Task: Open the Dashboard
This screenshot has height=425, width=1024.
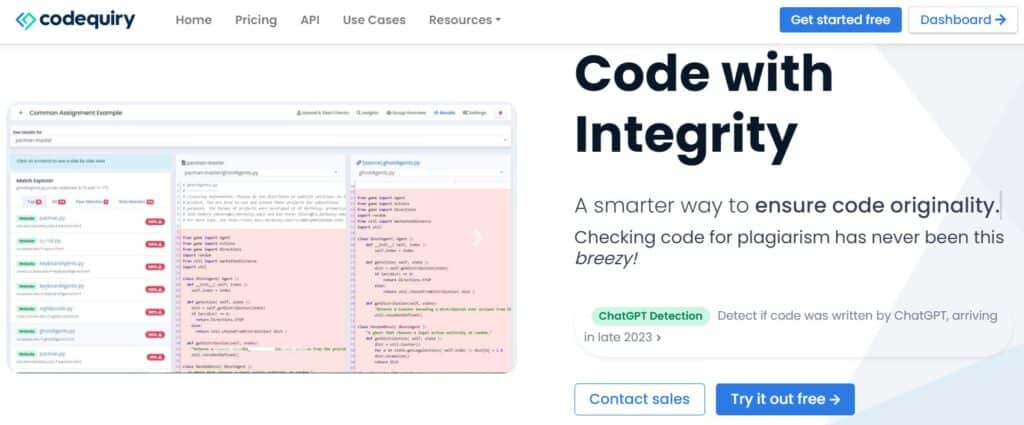Action: click(963, 20)
